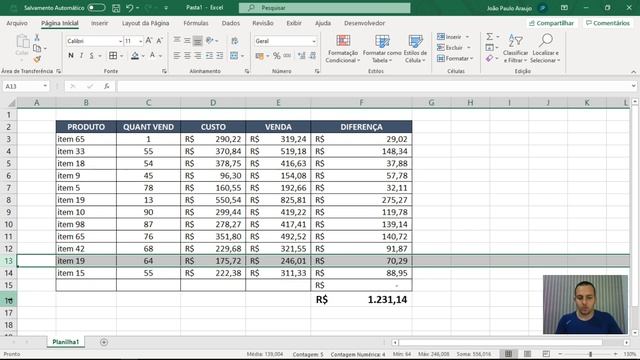Click the Format Painter brush icon
Viewport: 640px width, 360px height.
[x=37, y=60]
